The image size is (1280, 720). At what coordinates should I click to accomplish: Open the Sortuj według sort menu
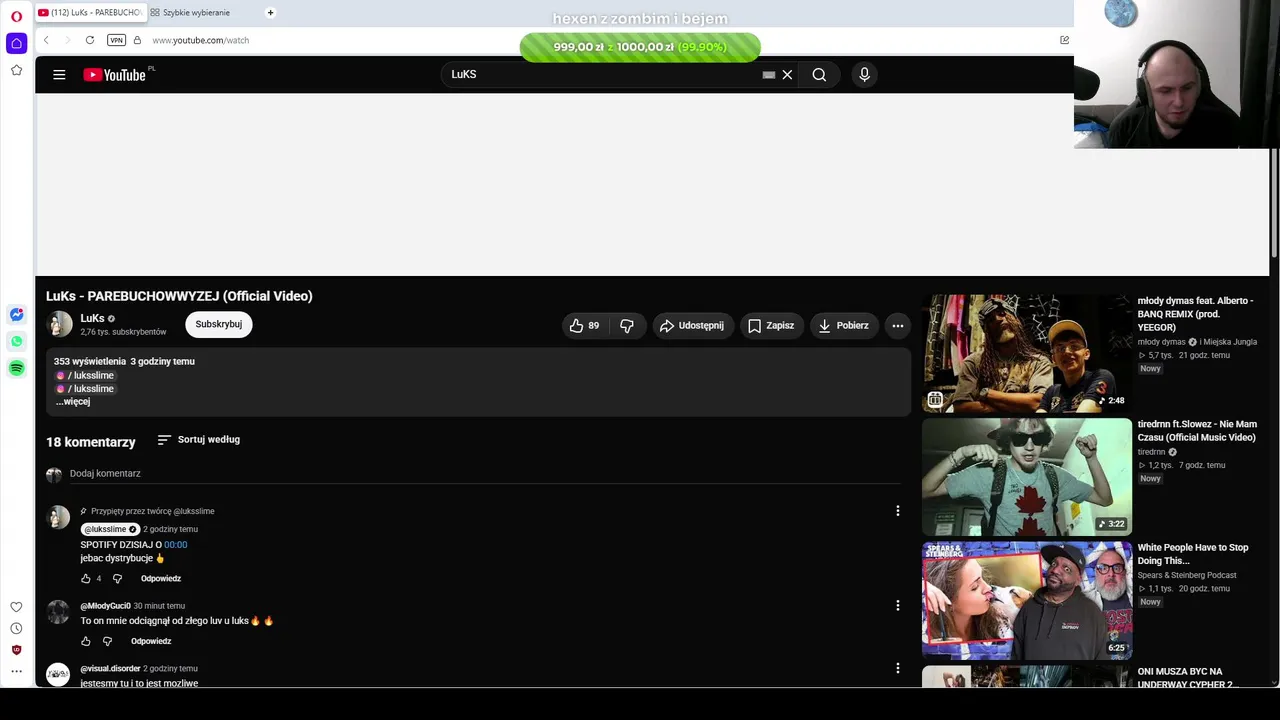(x=199, y=439)
